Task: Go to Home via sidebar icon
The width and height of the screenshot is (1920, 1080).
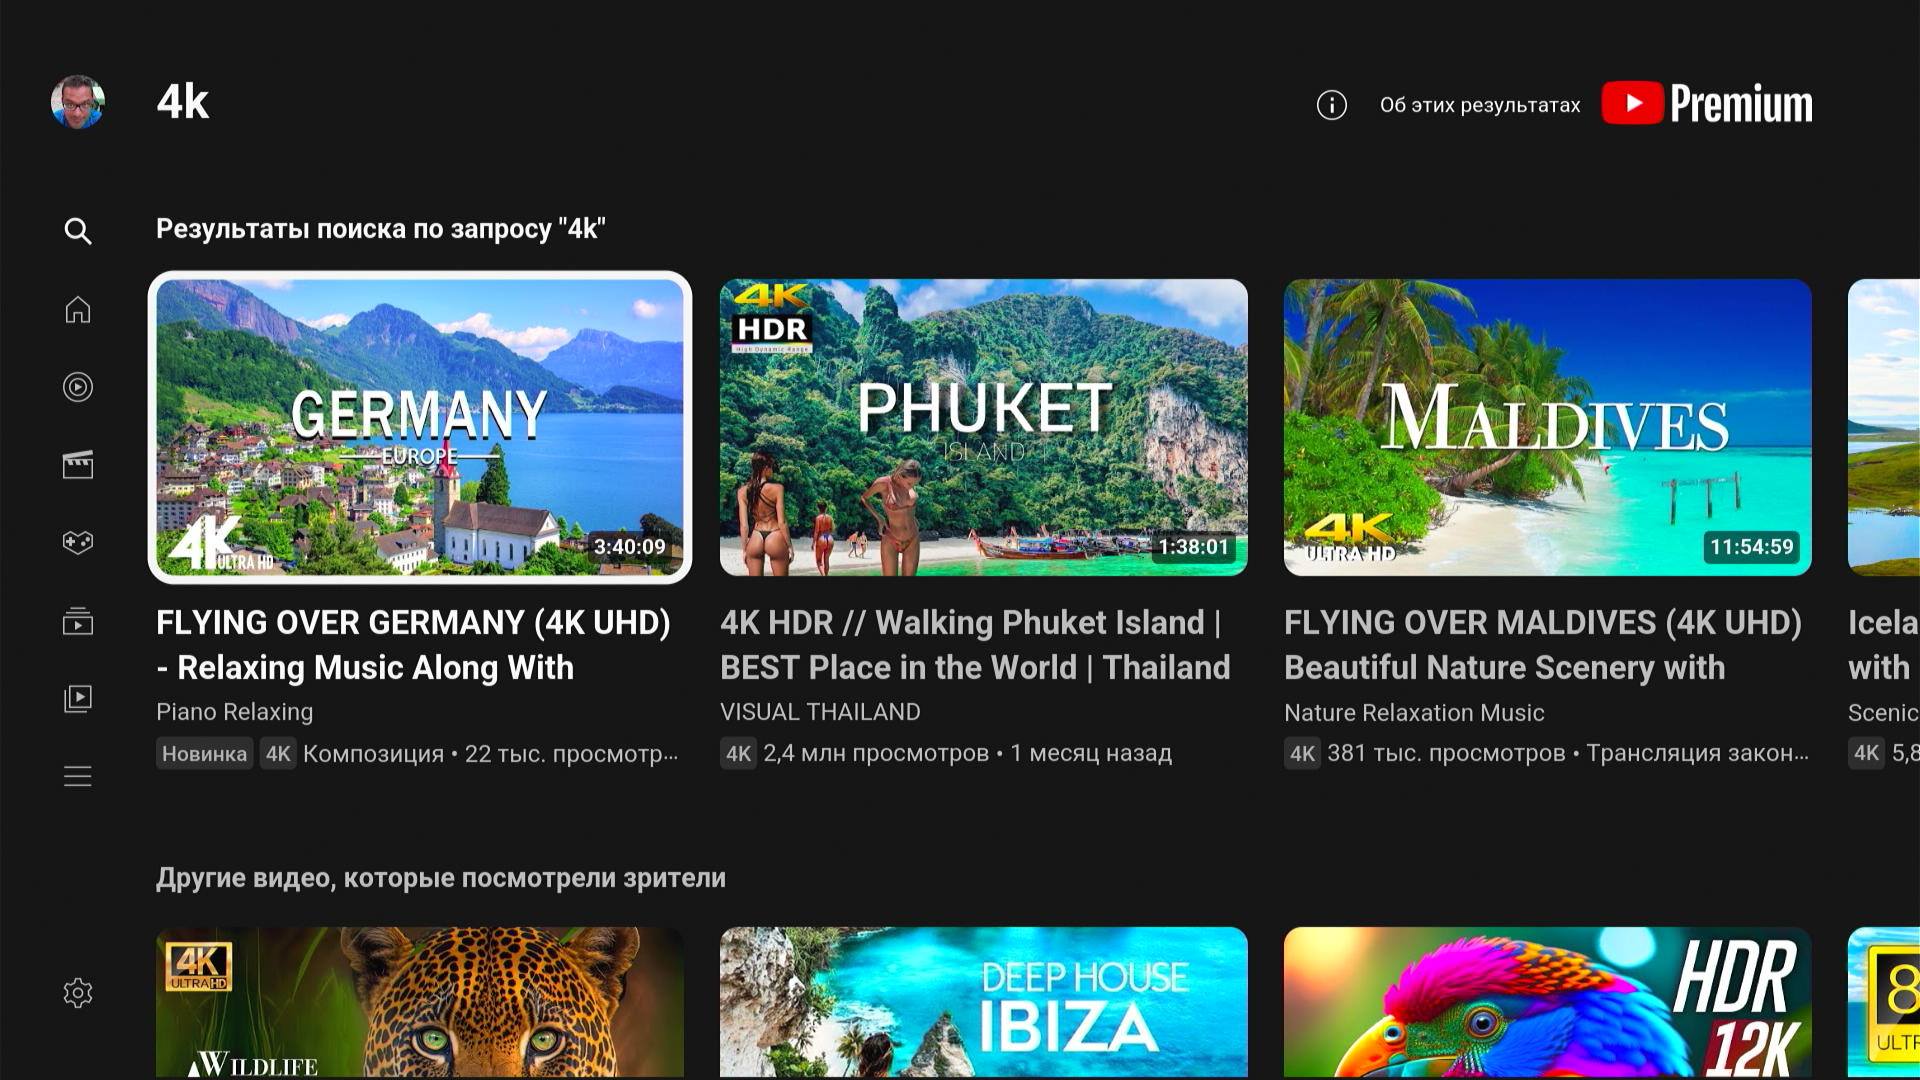Action: point(78,310)
